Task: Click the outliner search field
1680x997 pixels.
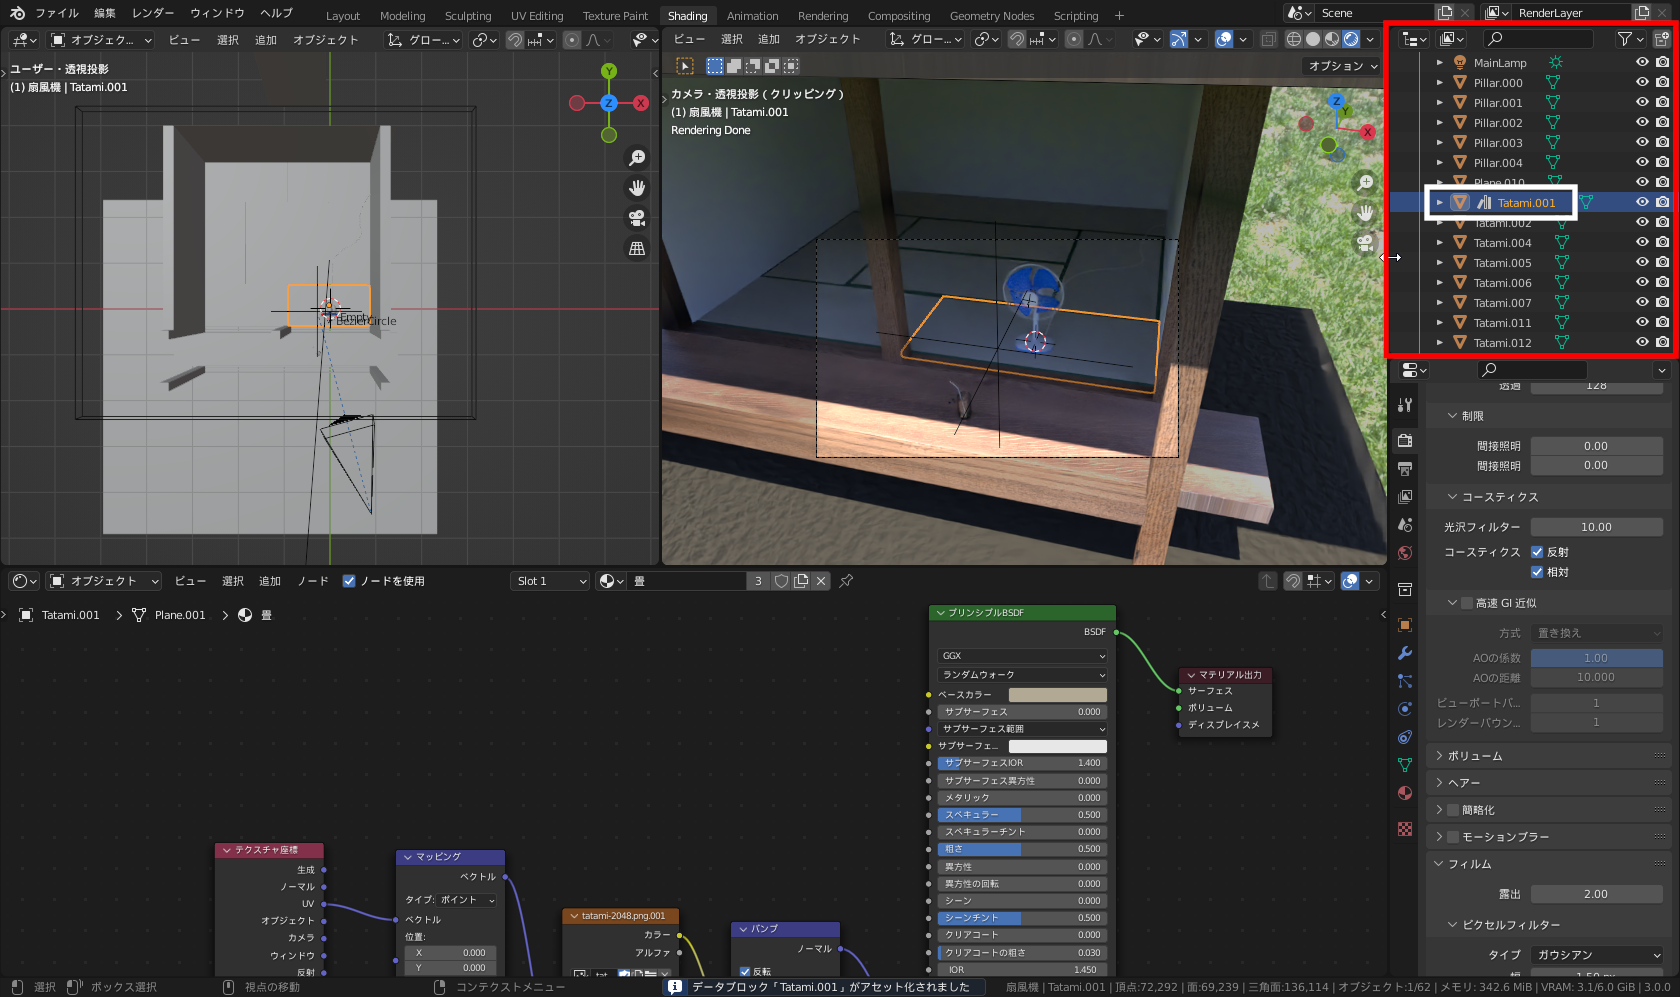Action: (1540, 39)
